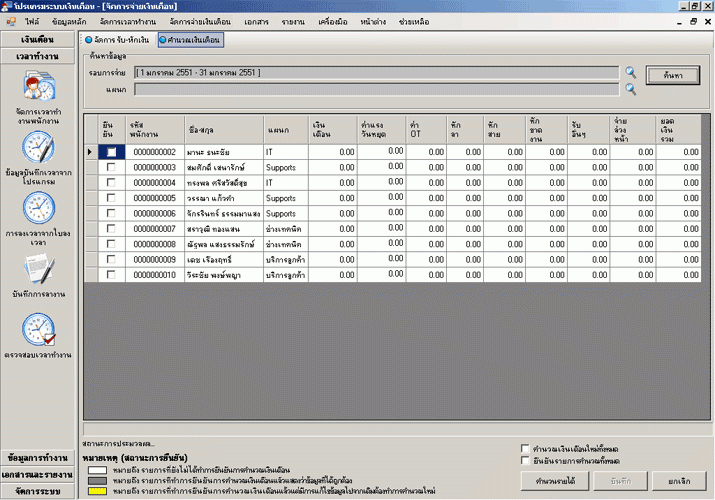Expand the ข้อมูลการทำงาน sidebar section
Image resolution: width=715 pixels, height=500 pixels.
coord(37,458)
